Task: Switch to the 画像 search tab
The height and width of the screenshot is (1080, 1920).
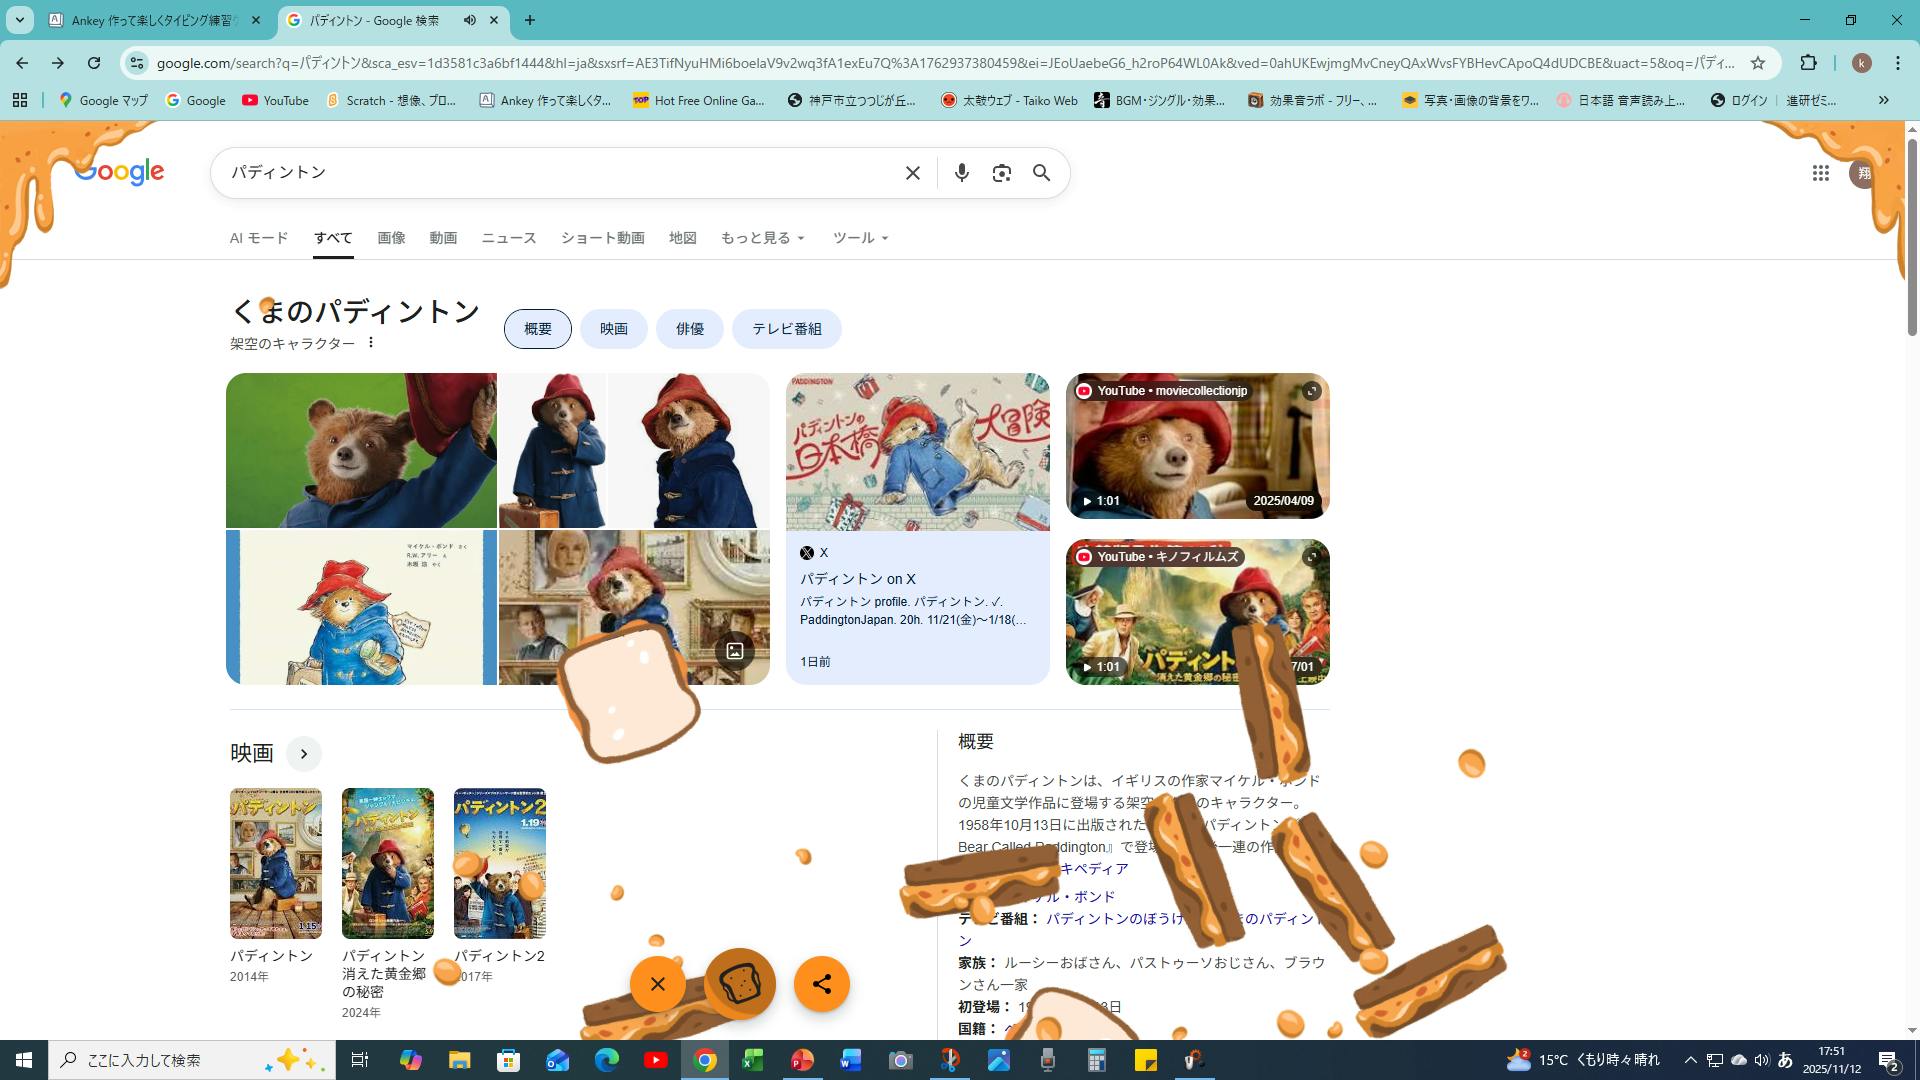Action: (391, 238)
